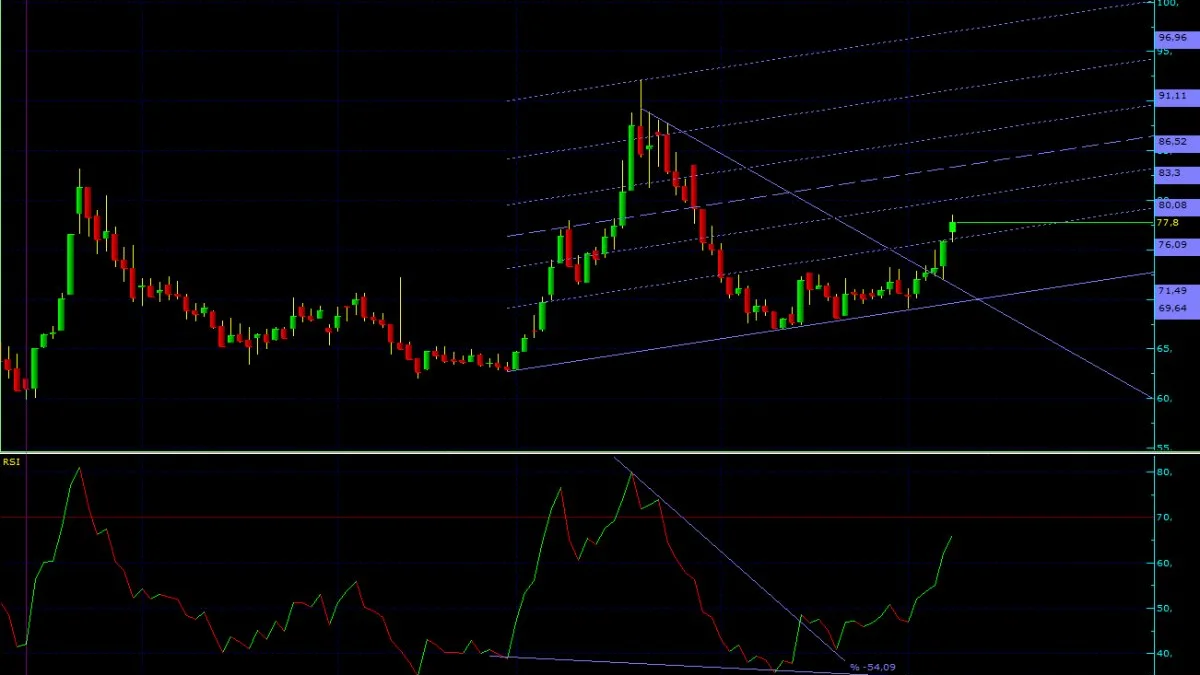The height and width of the screenshot is (675, 1200).
Task: Click the RSI indicator panel label
Action: [11, 461]
